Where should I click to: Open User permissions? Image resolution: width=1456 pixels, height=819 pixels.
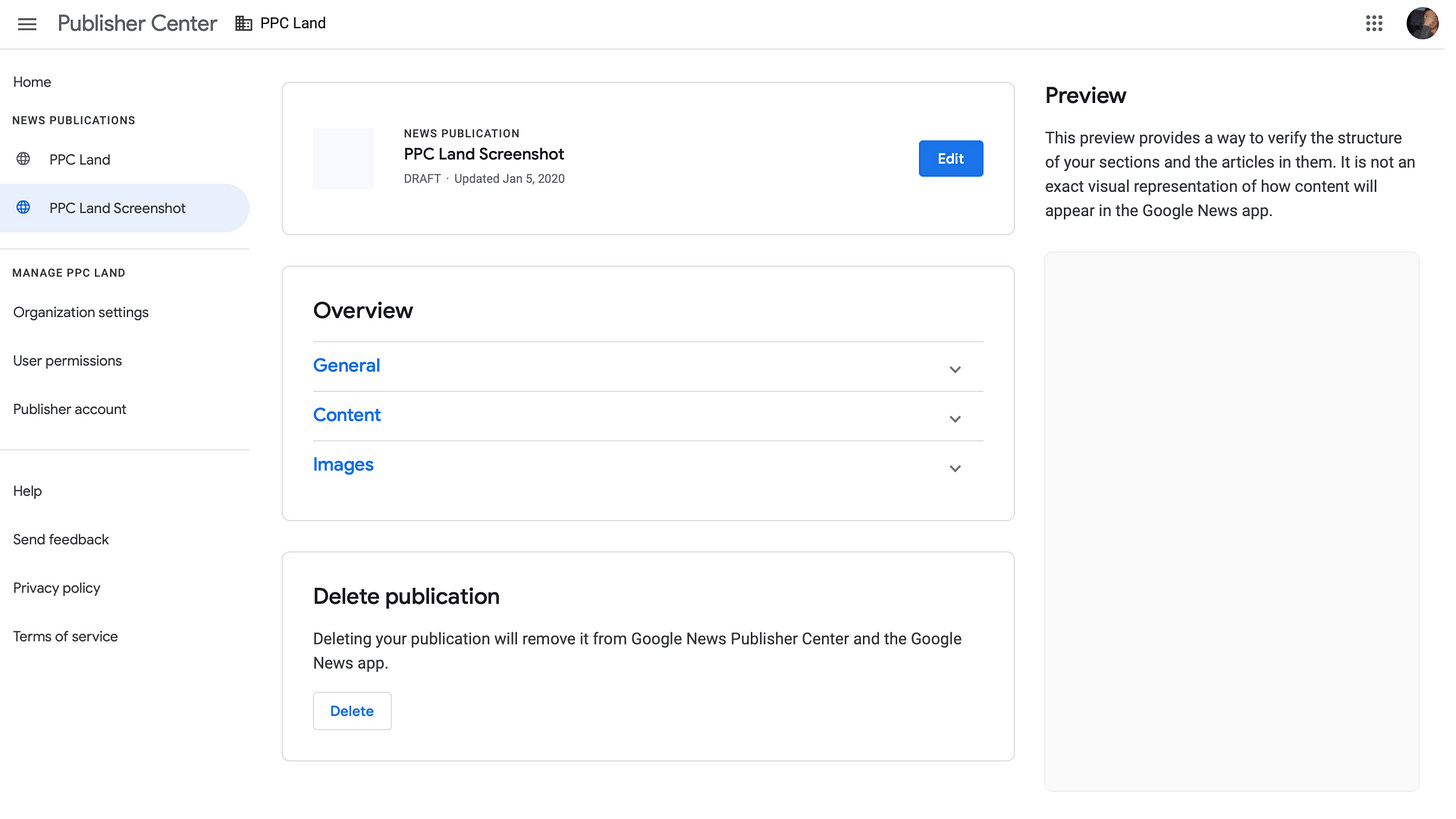coord(67,361)
